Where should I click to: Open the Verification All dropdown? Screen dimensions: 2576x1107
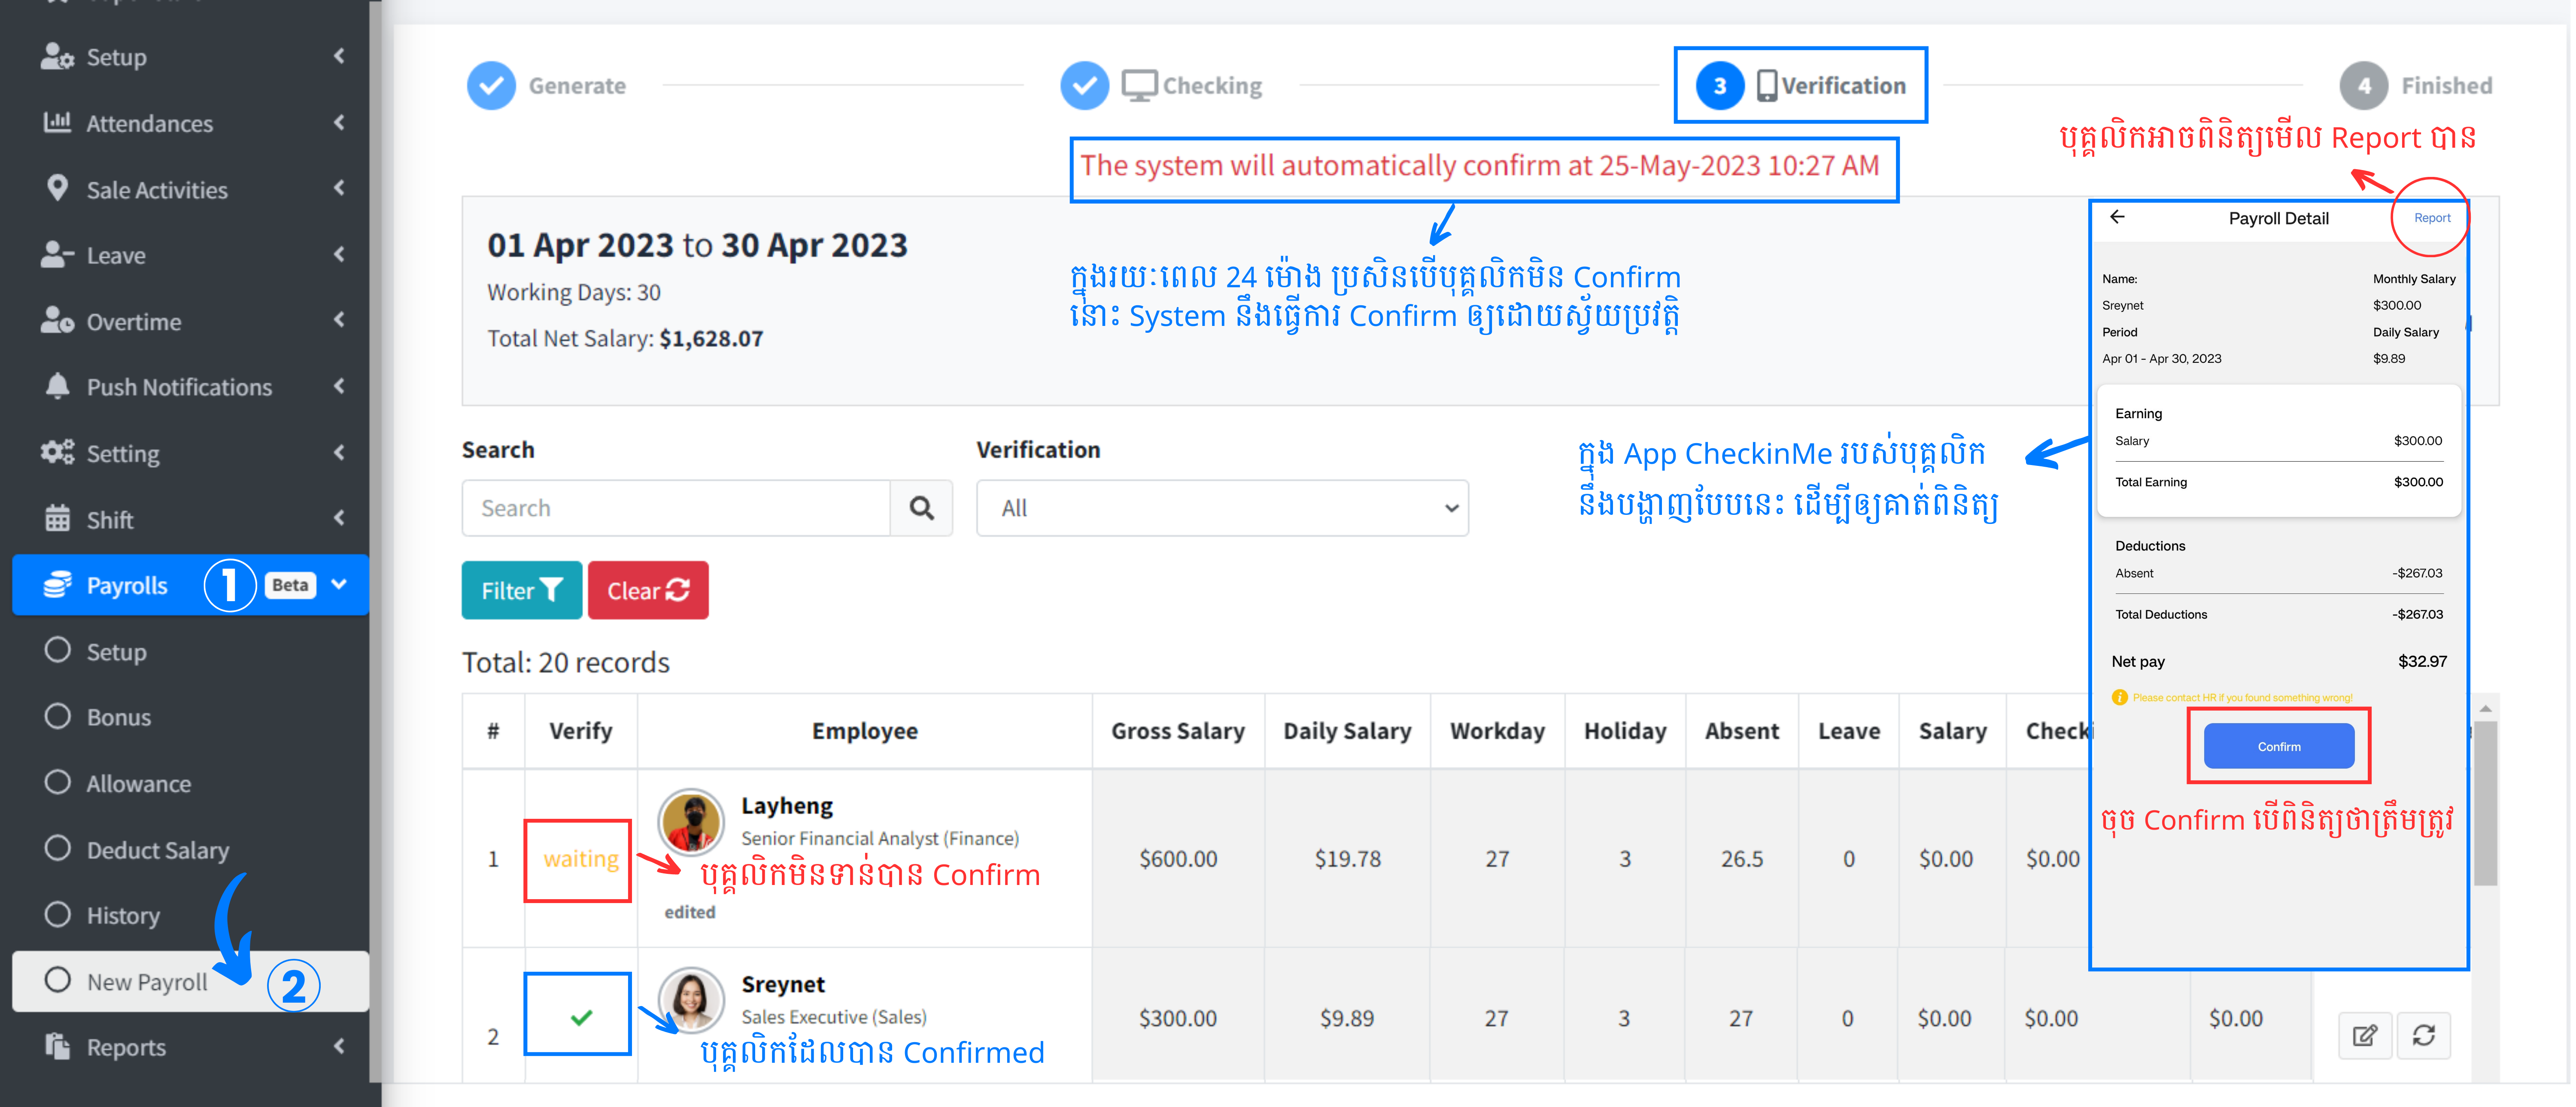coord(1221,508)
